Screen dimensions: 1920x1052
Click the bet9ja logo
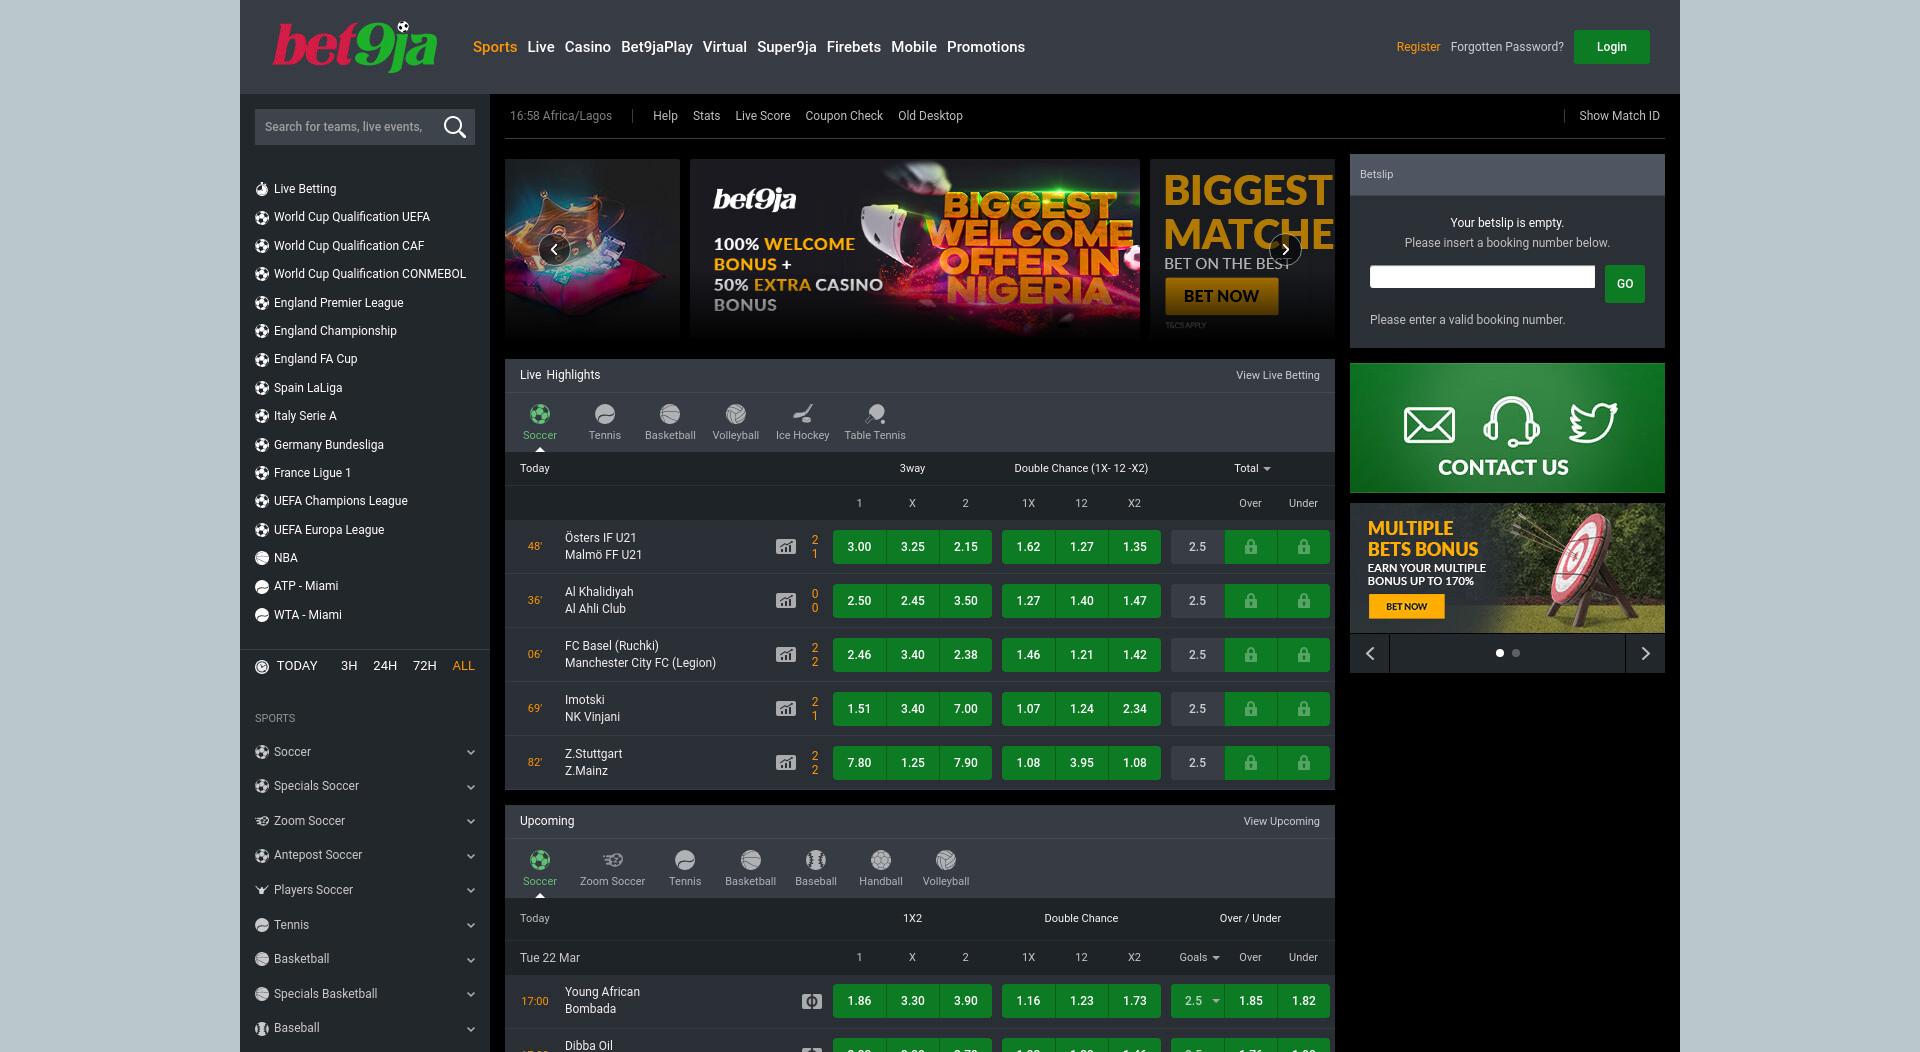click(355, 47)
